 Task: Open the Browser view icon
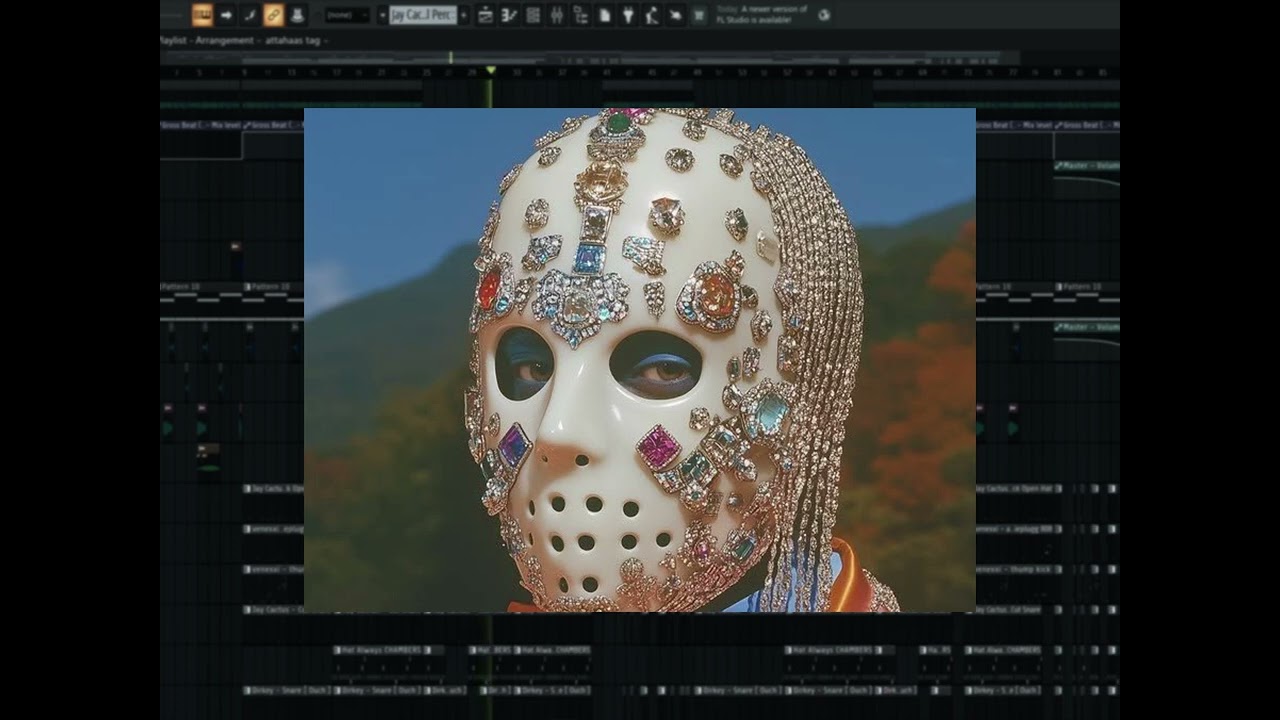581,15
